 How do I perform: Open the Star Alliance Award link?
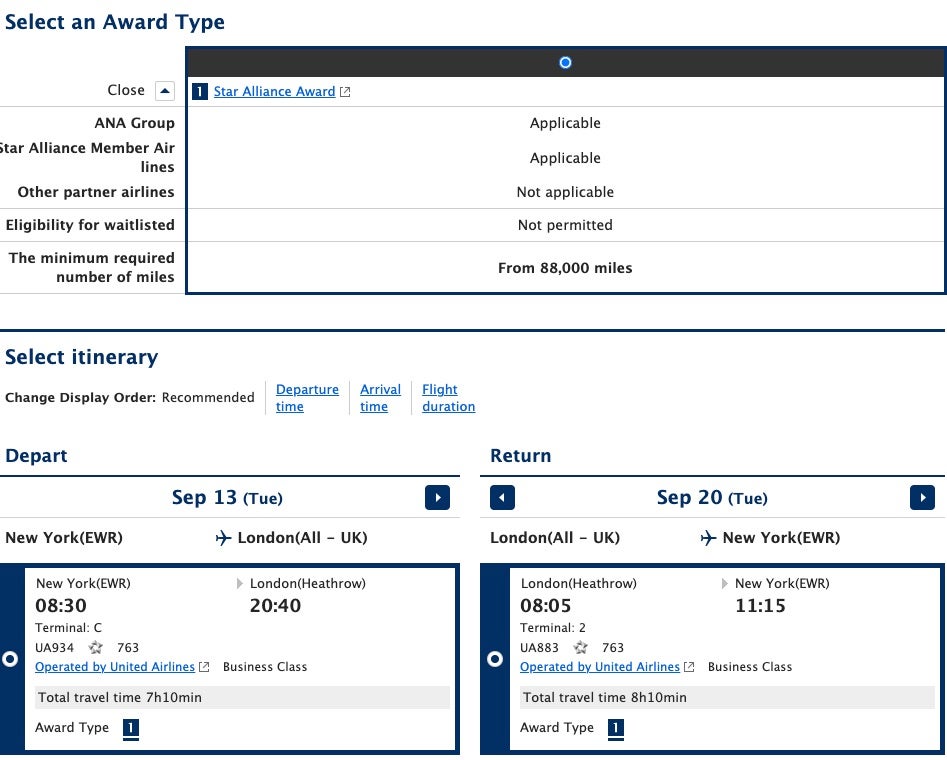pos(274,91)
